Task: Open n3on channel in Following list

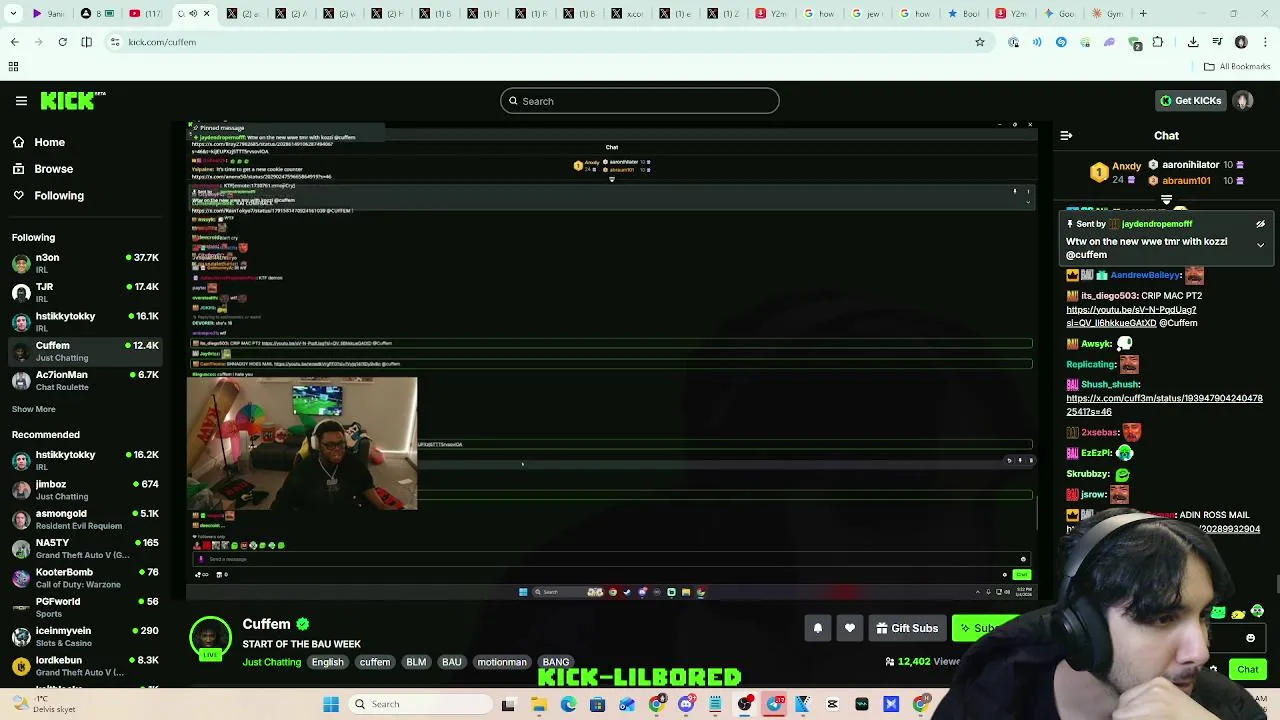Action: coord(85,263)
